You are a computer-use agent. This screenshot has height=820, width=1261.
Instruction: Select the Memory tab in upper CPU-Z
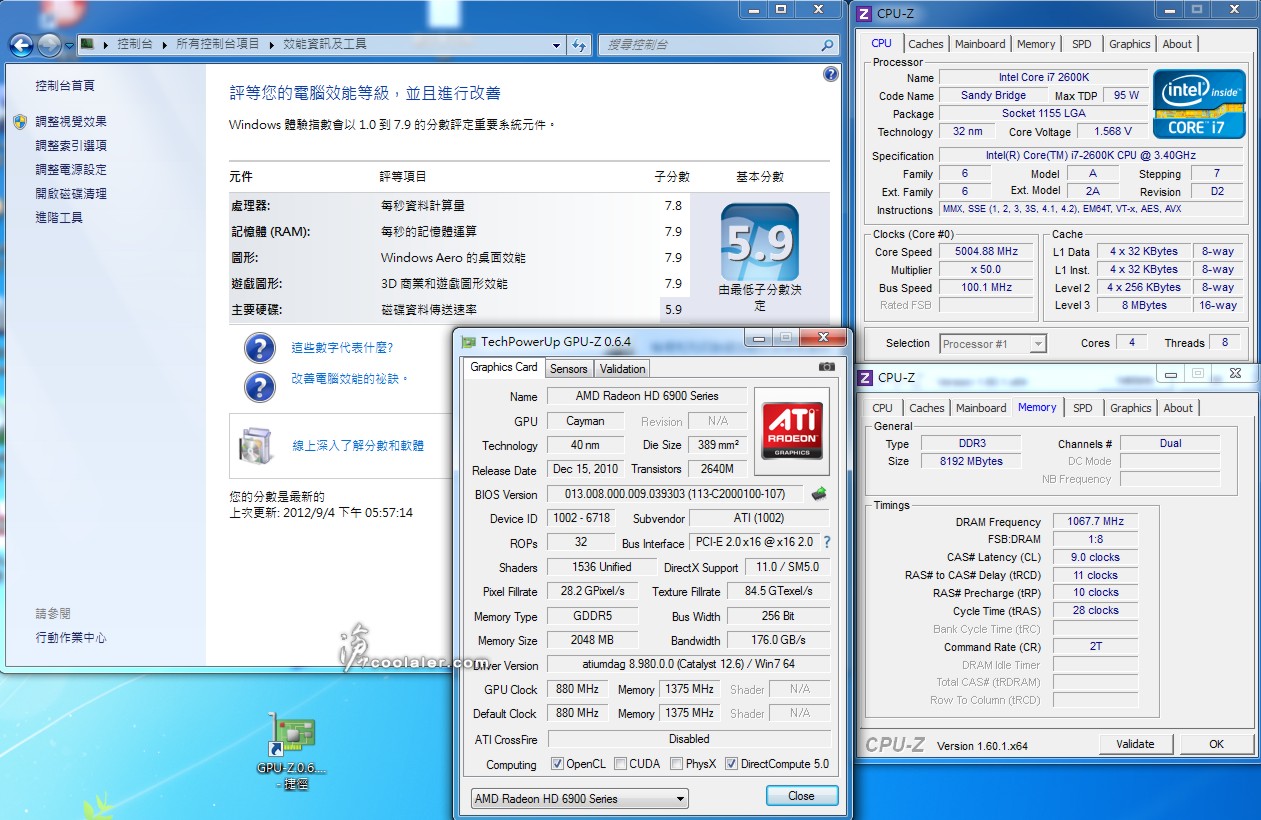1036,44
